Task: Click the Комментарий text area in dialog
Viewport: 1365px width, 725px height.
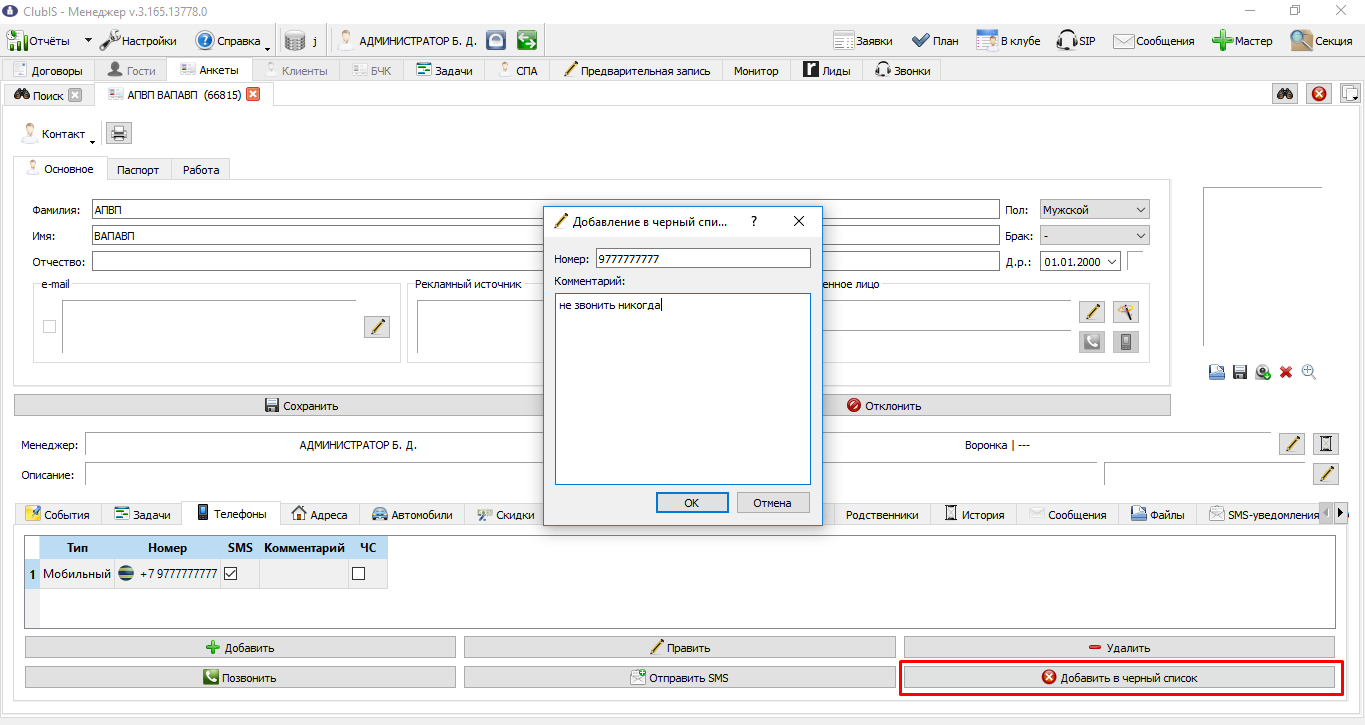Action: [x=682, y=388]
